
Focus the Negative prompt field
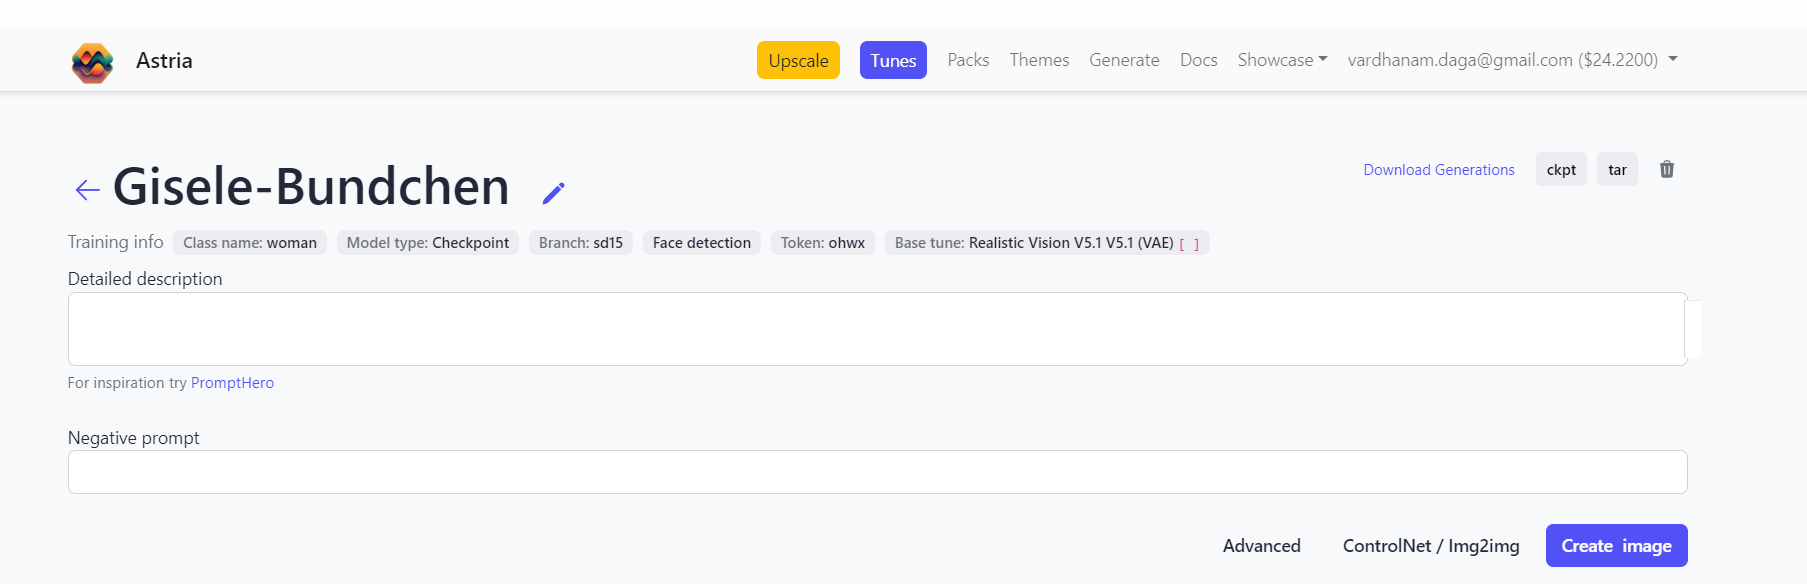[x=877, y=472]
